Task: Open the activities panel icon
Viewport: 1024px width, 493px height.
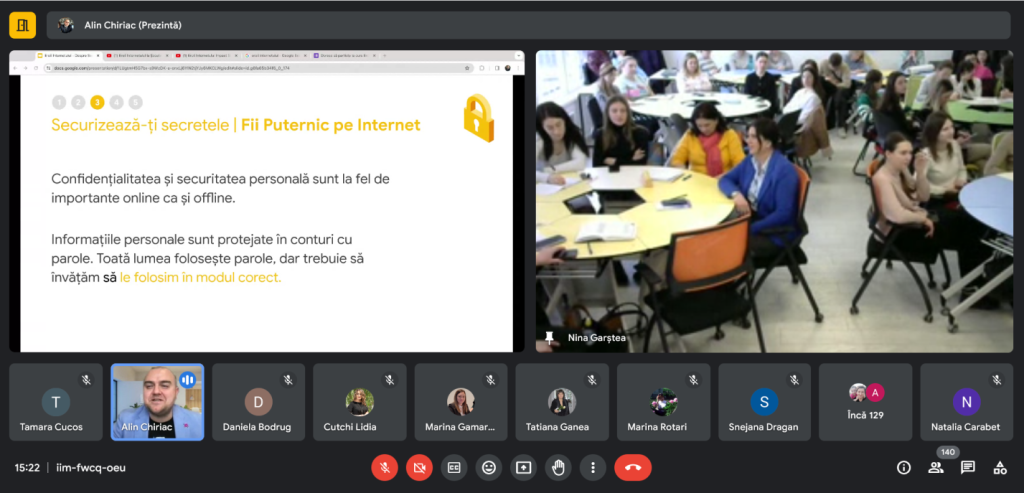Action: pyautogui.click(x=1000, y=467)
